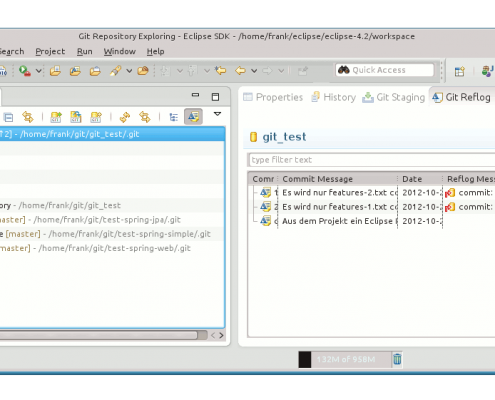
Task: Select the test-spring-jpa/.git repository row
Action: pos(112,220)
